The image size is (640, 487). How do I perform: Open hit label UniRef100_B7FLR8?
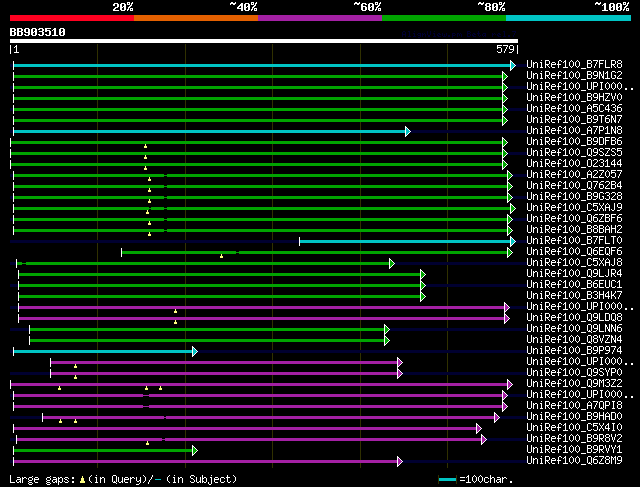[x=574, y=64]
